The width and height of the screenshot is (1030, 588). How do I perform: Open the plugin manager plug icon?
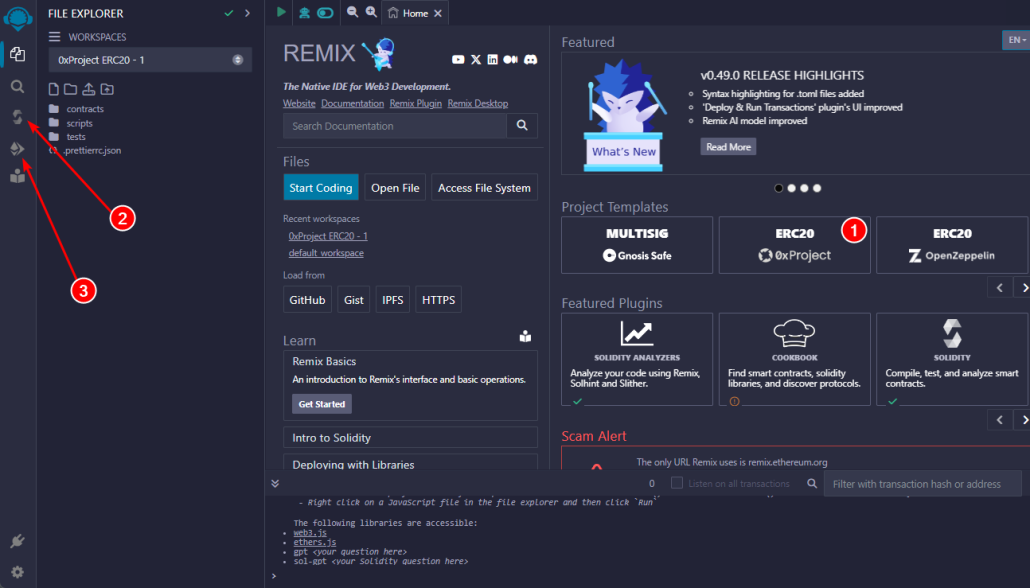pos(17,541)
